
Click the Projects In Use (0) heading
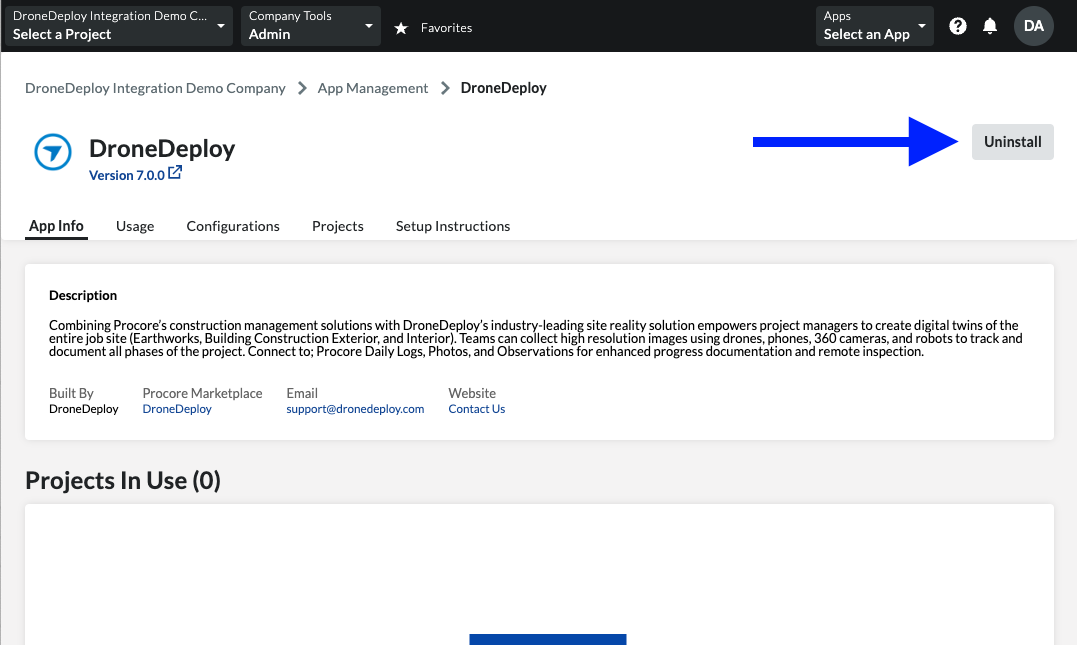pyautogui.click(x=123, y=480)
